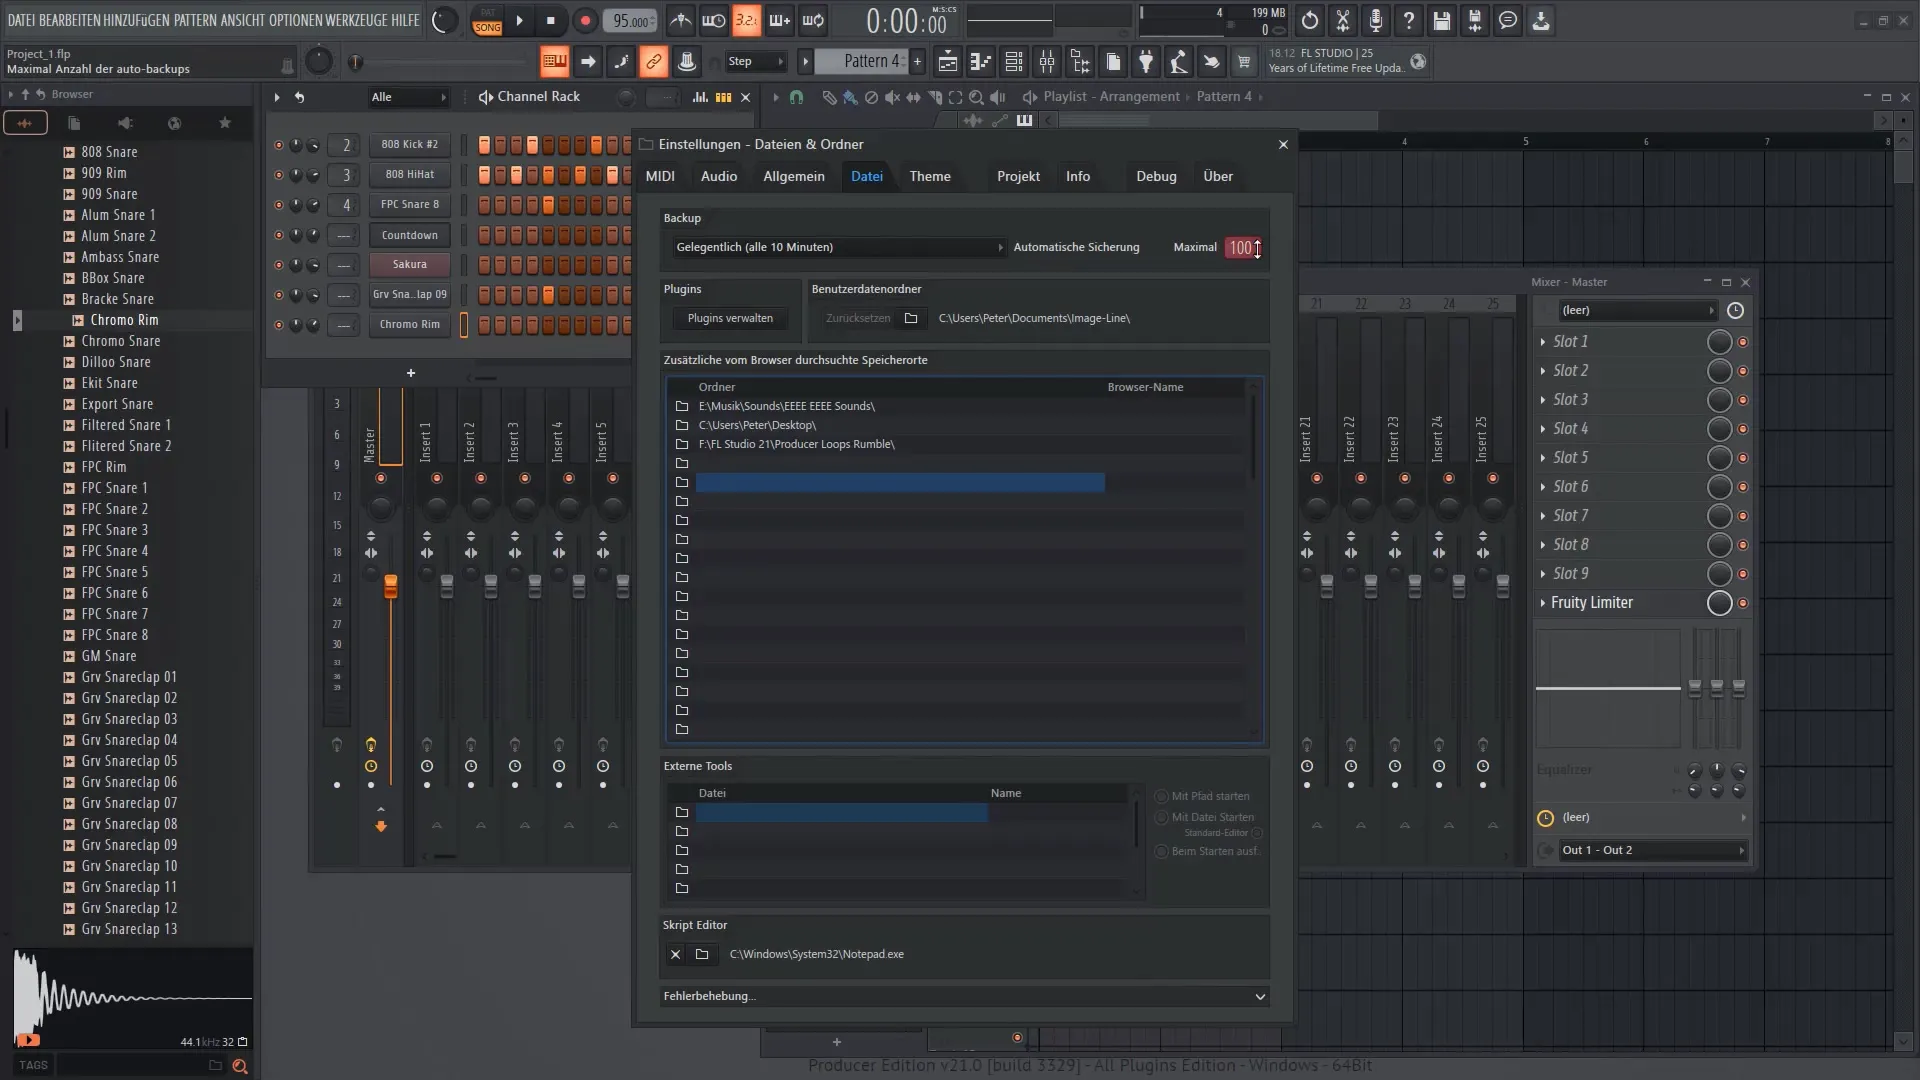1920x1080 pixels.
Task: Click the Maximal backups field showing 100
Action: (x=1243, y=247)
